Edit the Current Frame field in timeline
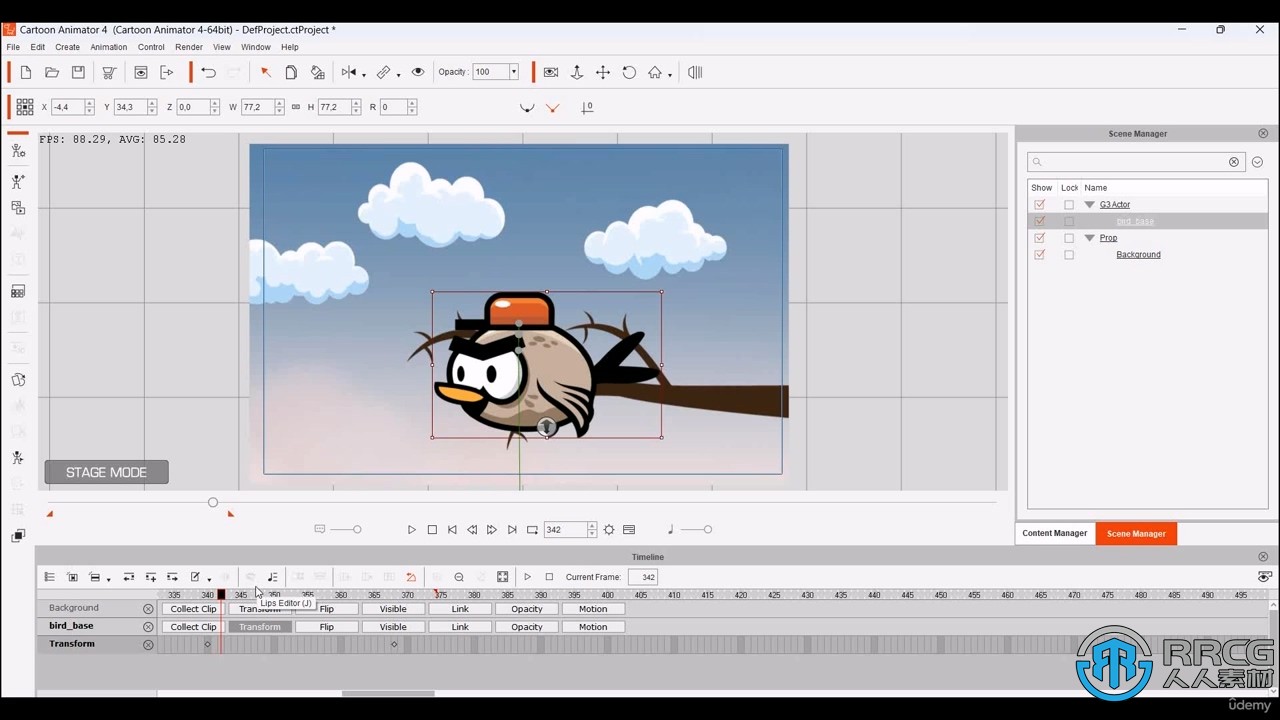This screenshot has width=1280, height=720. click(642, 577)
